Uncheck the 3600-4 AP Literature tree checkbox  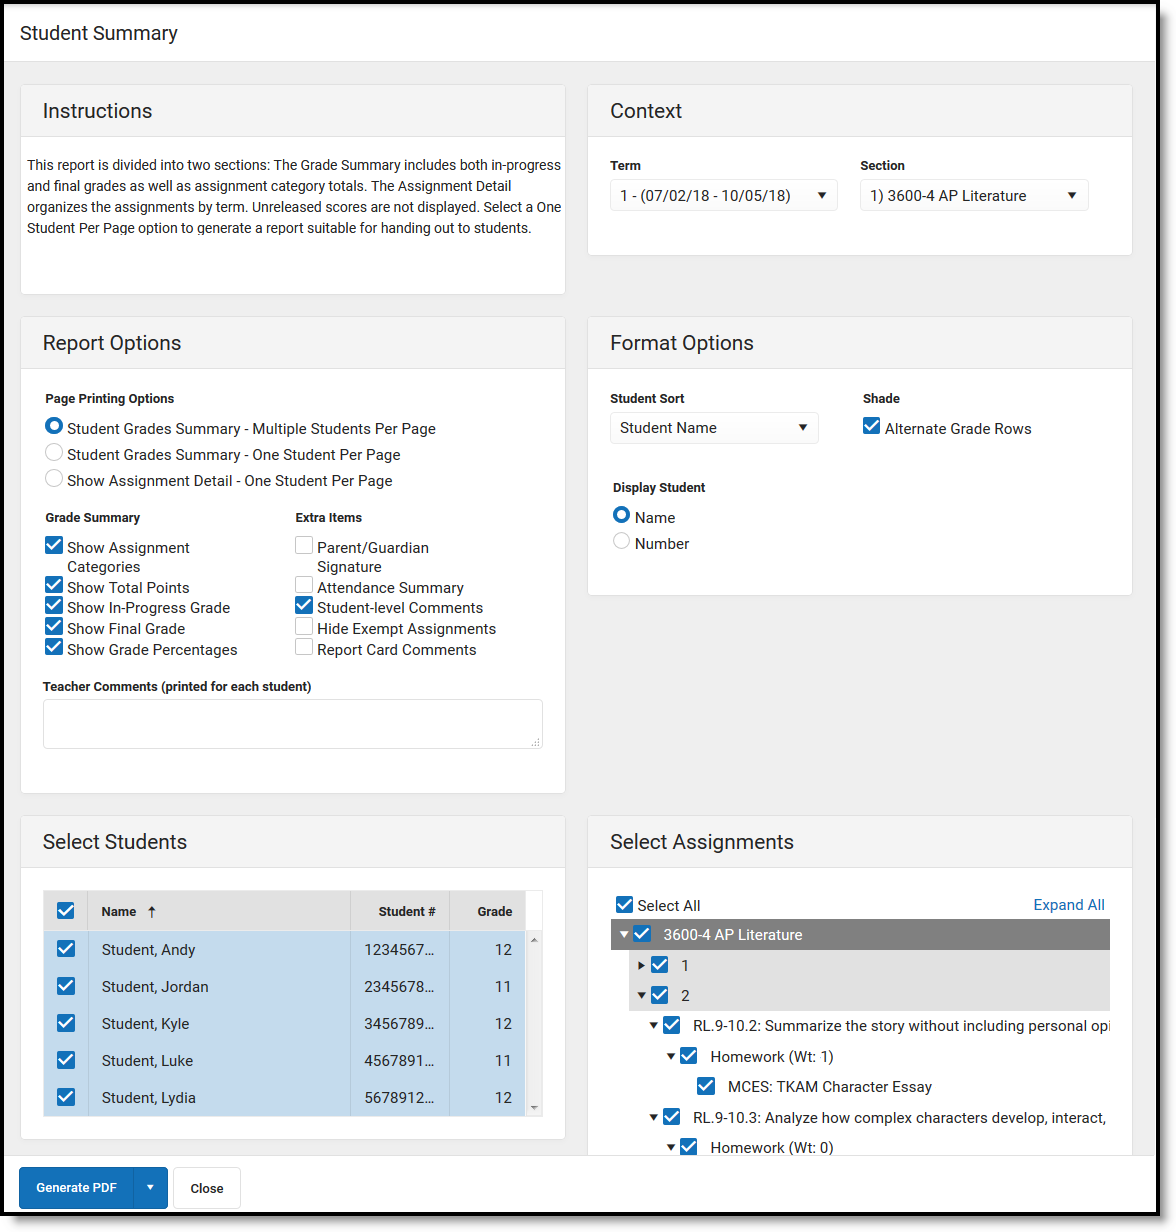click(x=642, y=934)
